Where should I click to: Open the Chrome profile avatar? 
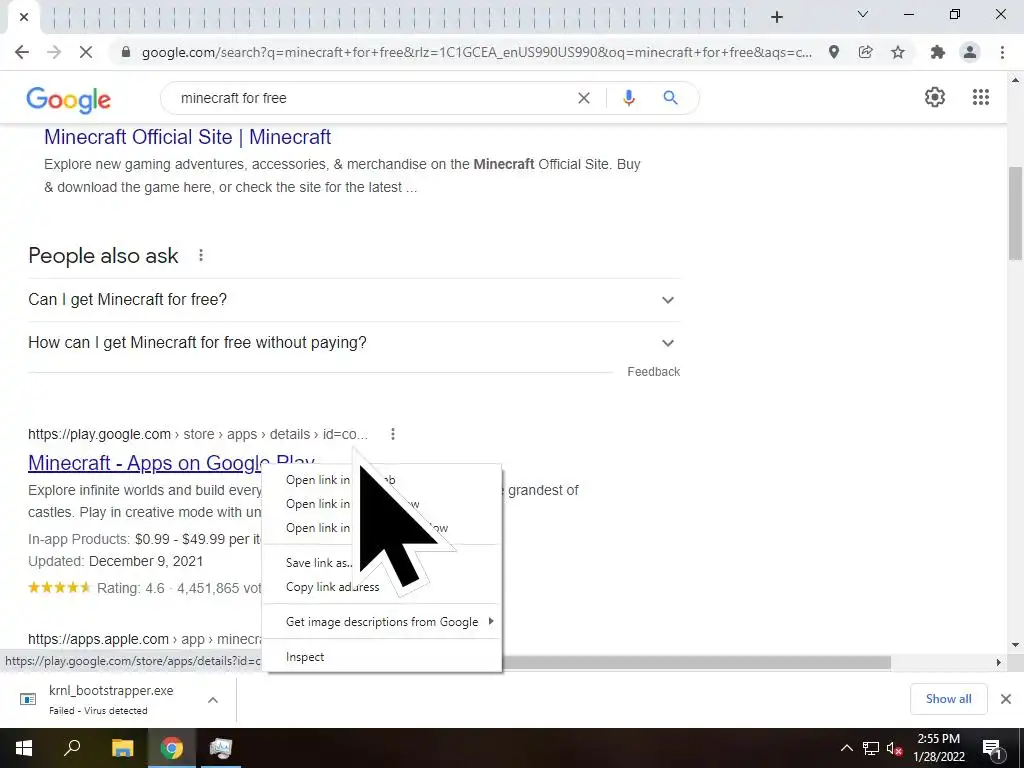[x=970, y=52]
